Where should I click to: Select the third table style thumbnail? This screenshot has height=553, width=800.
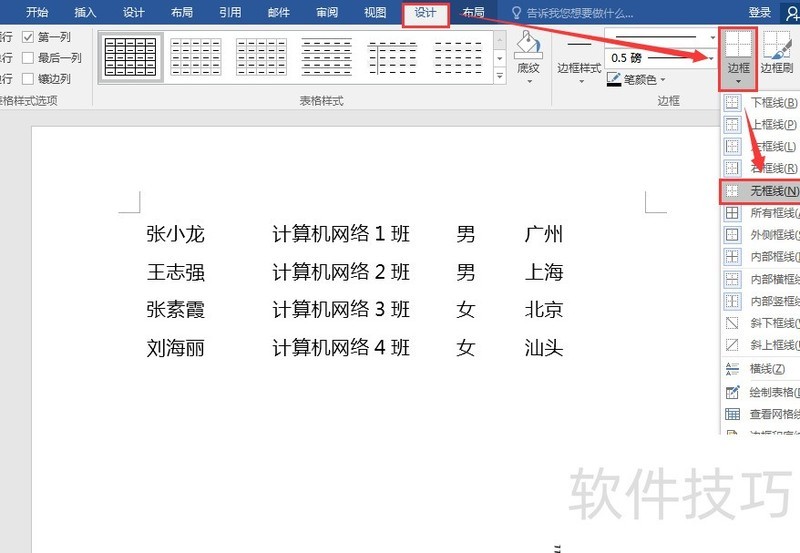(261, 57)
